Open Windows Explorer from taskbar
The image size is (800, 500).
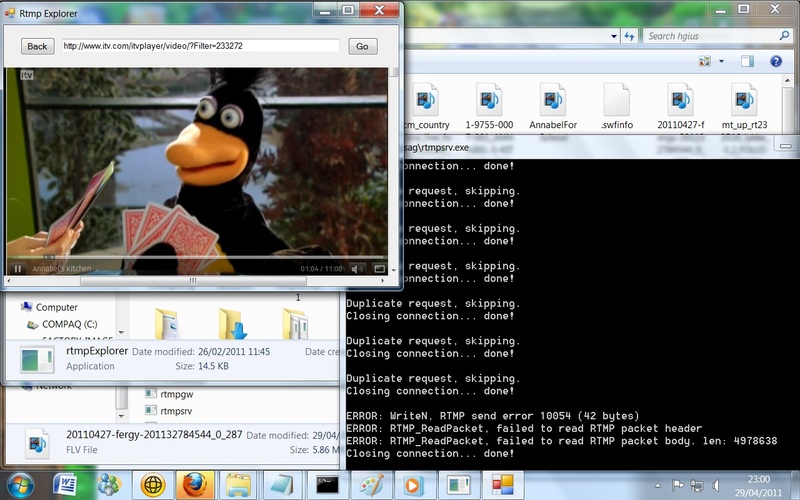point(238,485)
